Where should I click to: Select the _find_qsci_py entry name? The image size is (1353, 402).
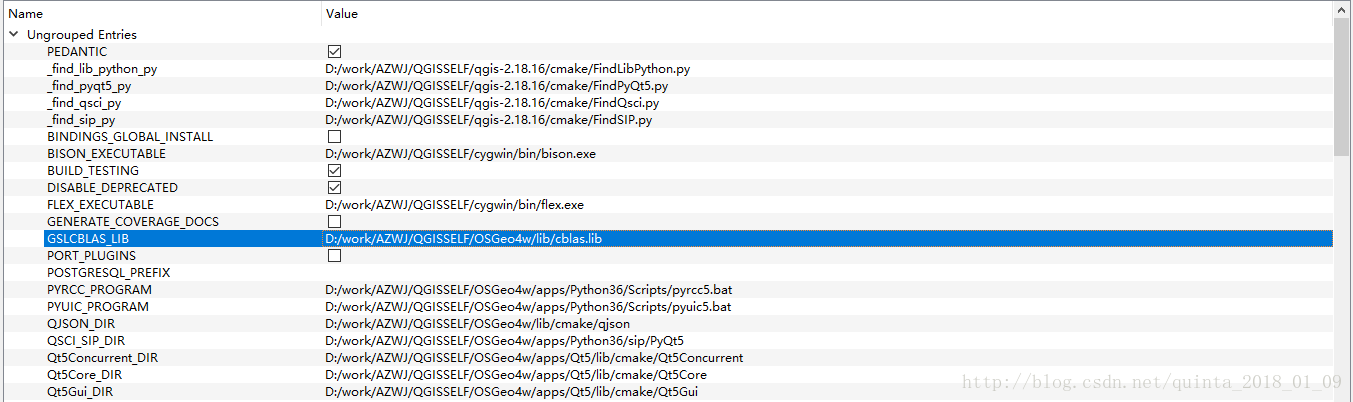click(x=84, y=103)
